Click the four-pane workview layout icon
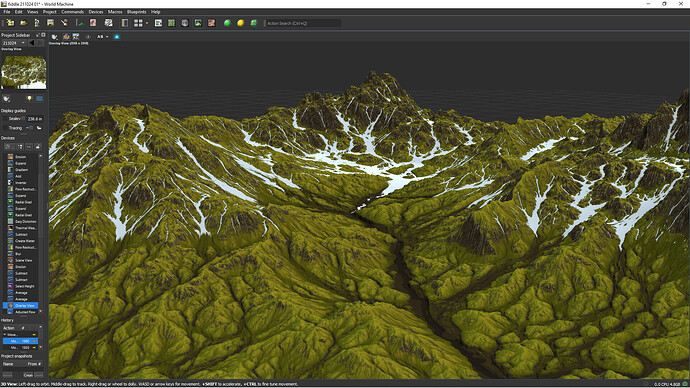 click(138, 23)
